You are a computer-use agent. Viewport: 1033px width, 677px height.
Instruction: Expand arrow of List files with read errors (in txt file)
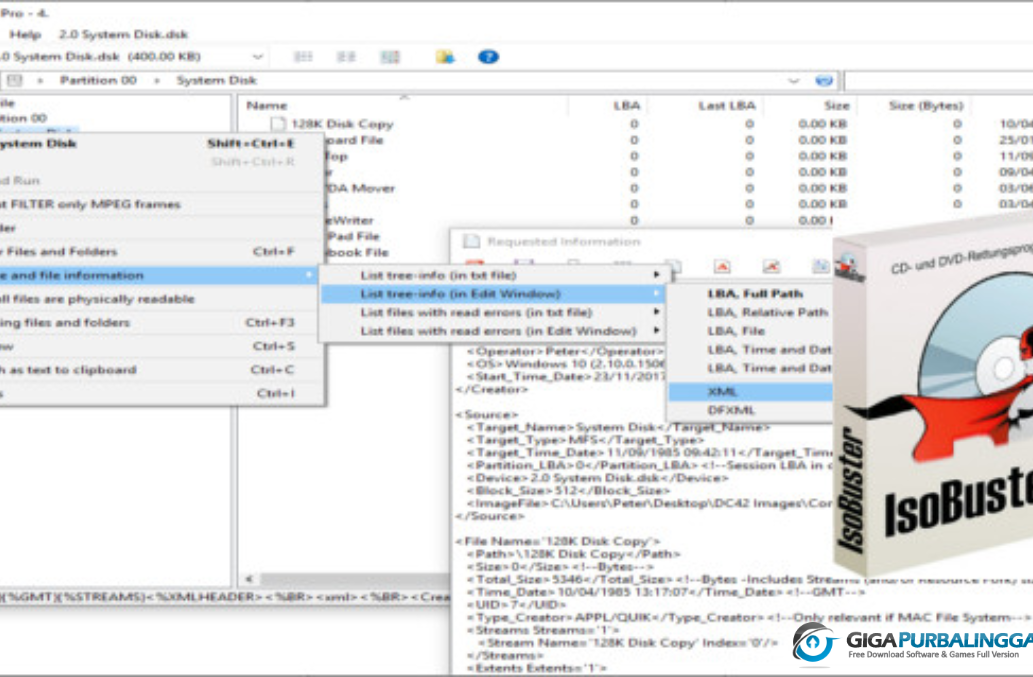(x=656, y=311)
